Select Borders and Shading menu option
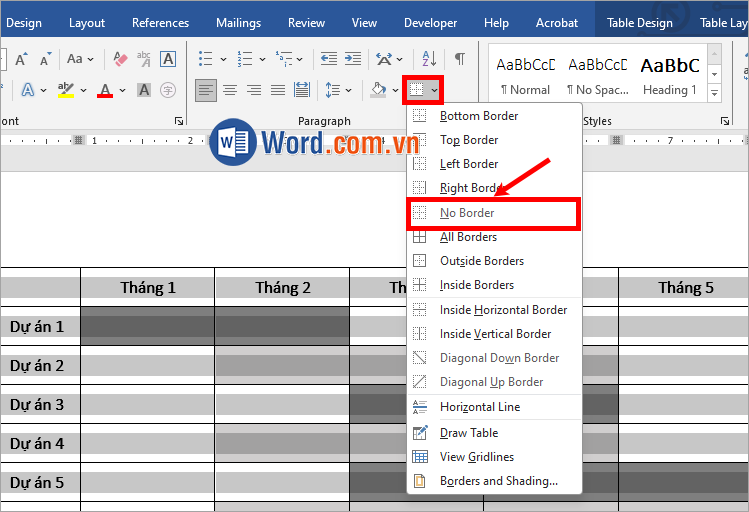749x512 pixels. point(498,481)
